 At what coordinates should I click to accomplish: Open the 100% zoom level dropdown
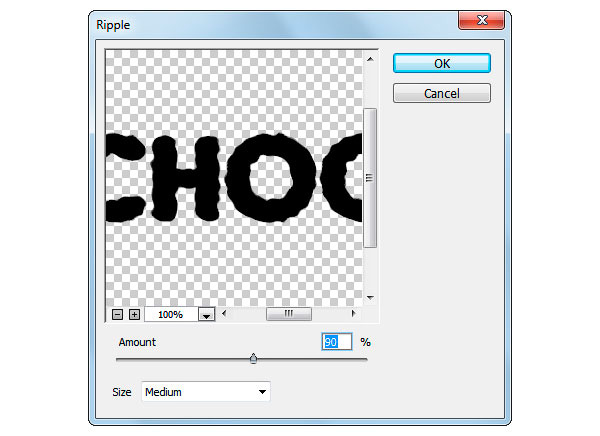coord(207,315)
